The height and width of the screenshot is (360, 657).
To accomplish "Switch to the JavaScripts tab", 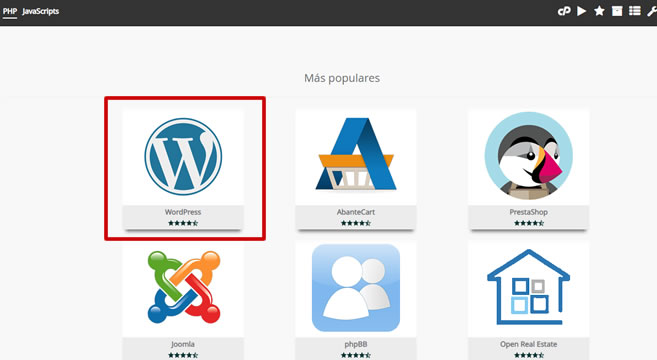I will pyautogui.click(x=41, y=11).
